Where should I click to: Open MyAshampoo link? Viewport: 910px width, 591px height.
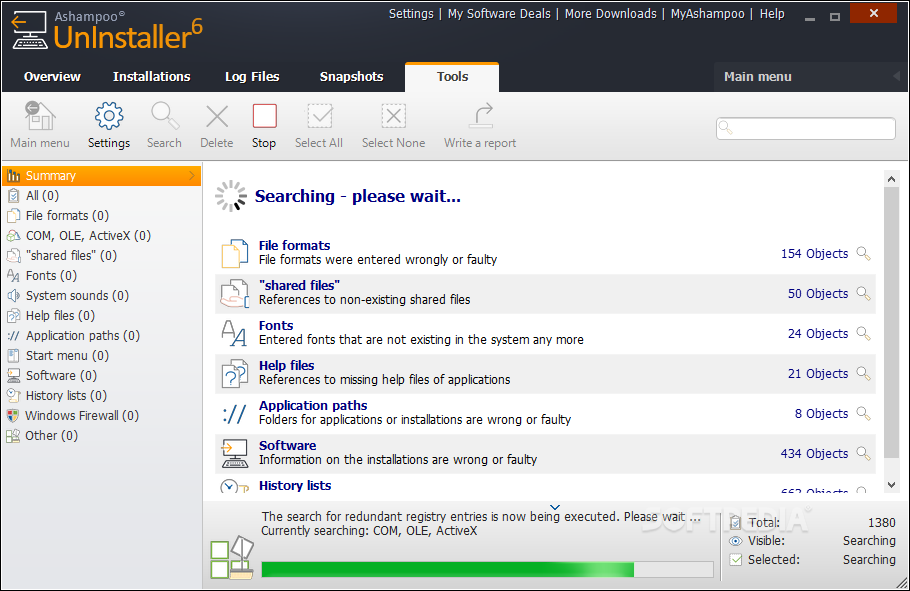point(707,14)
